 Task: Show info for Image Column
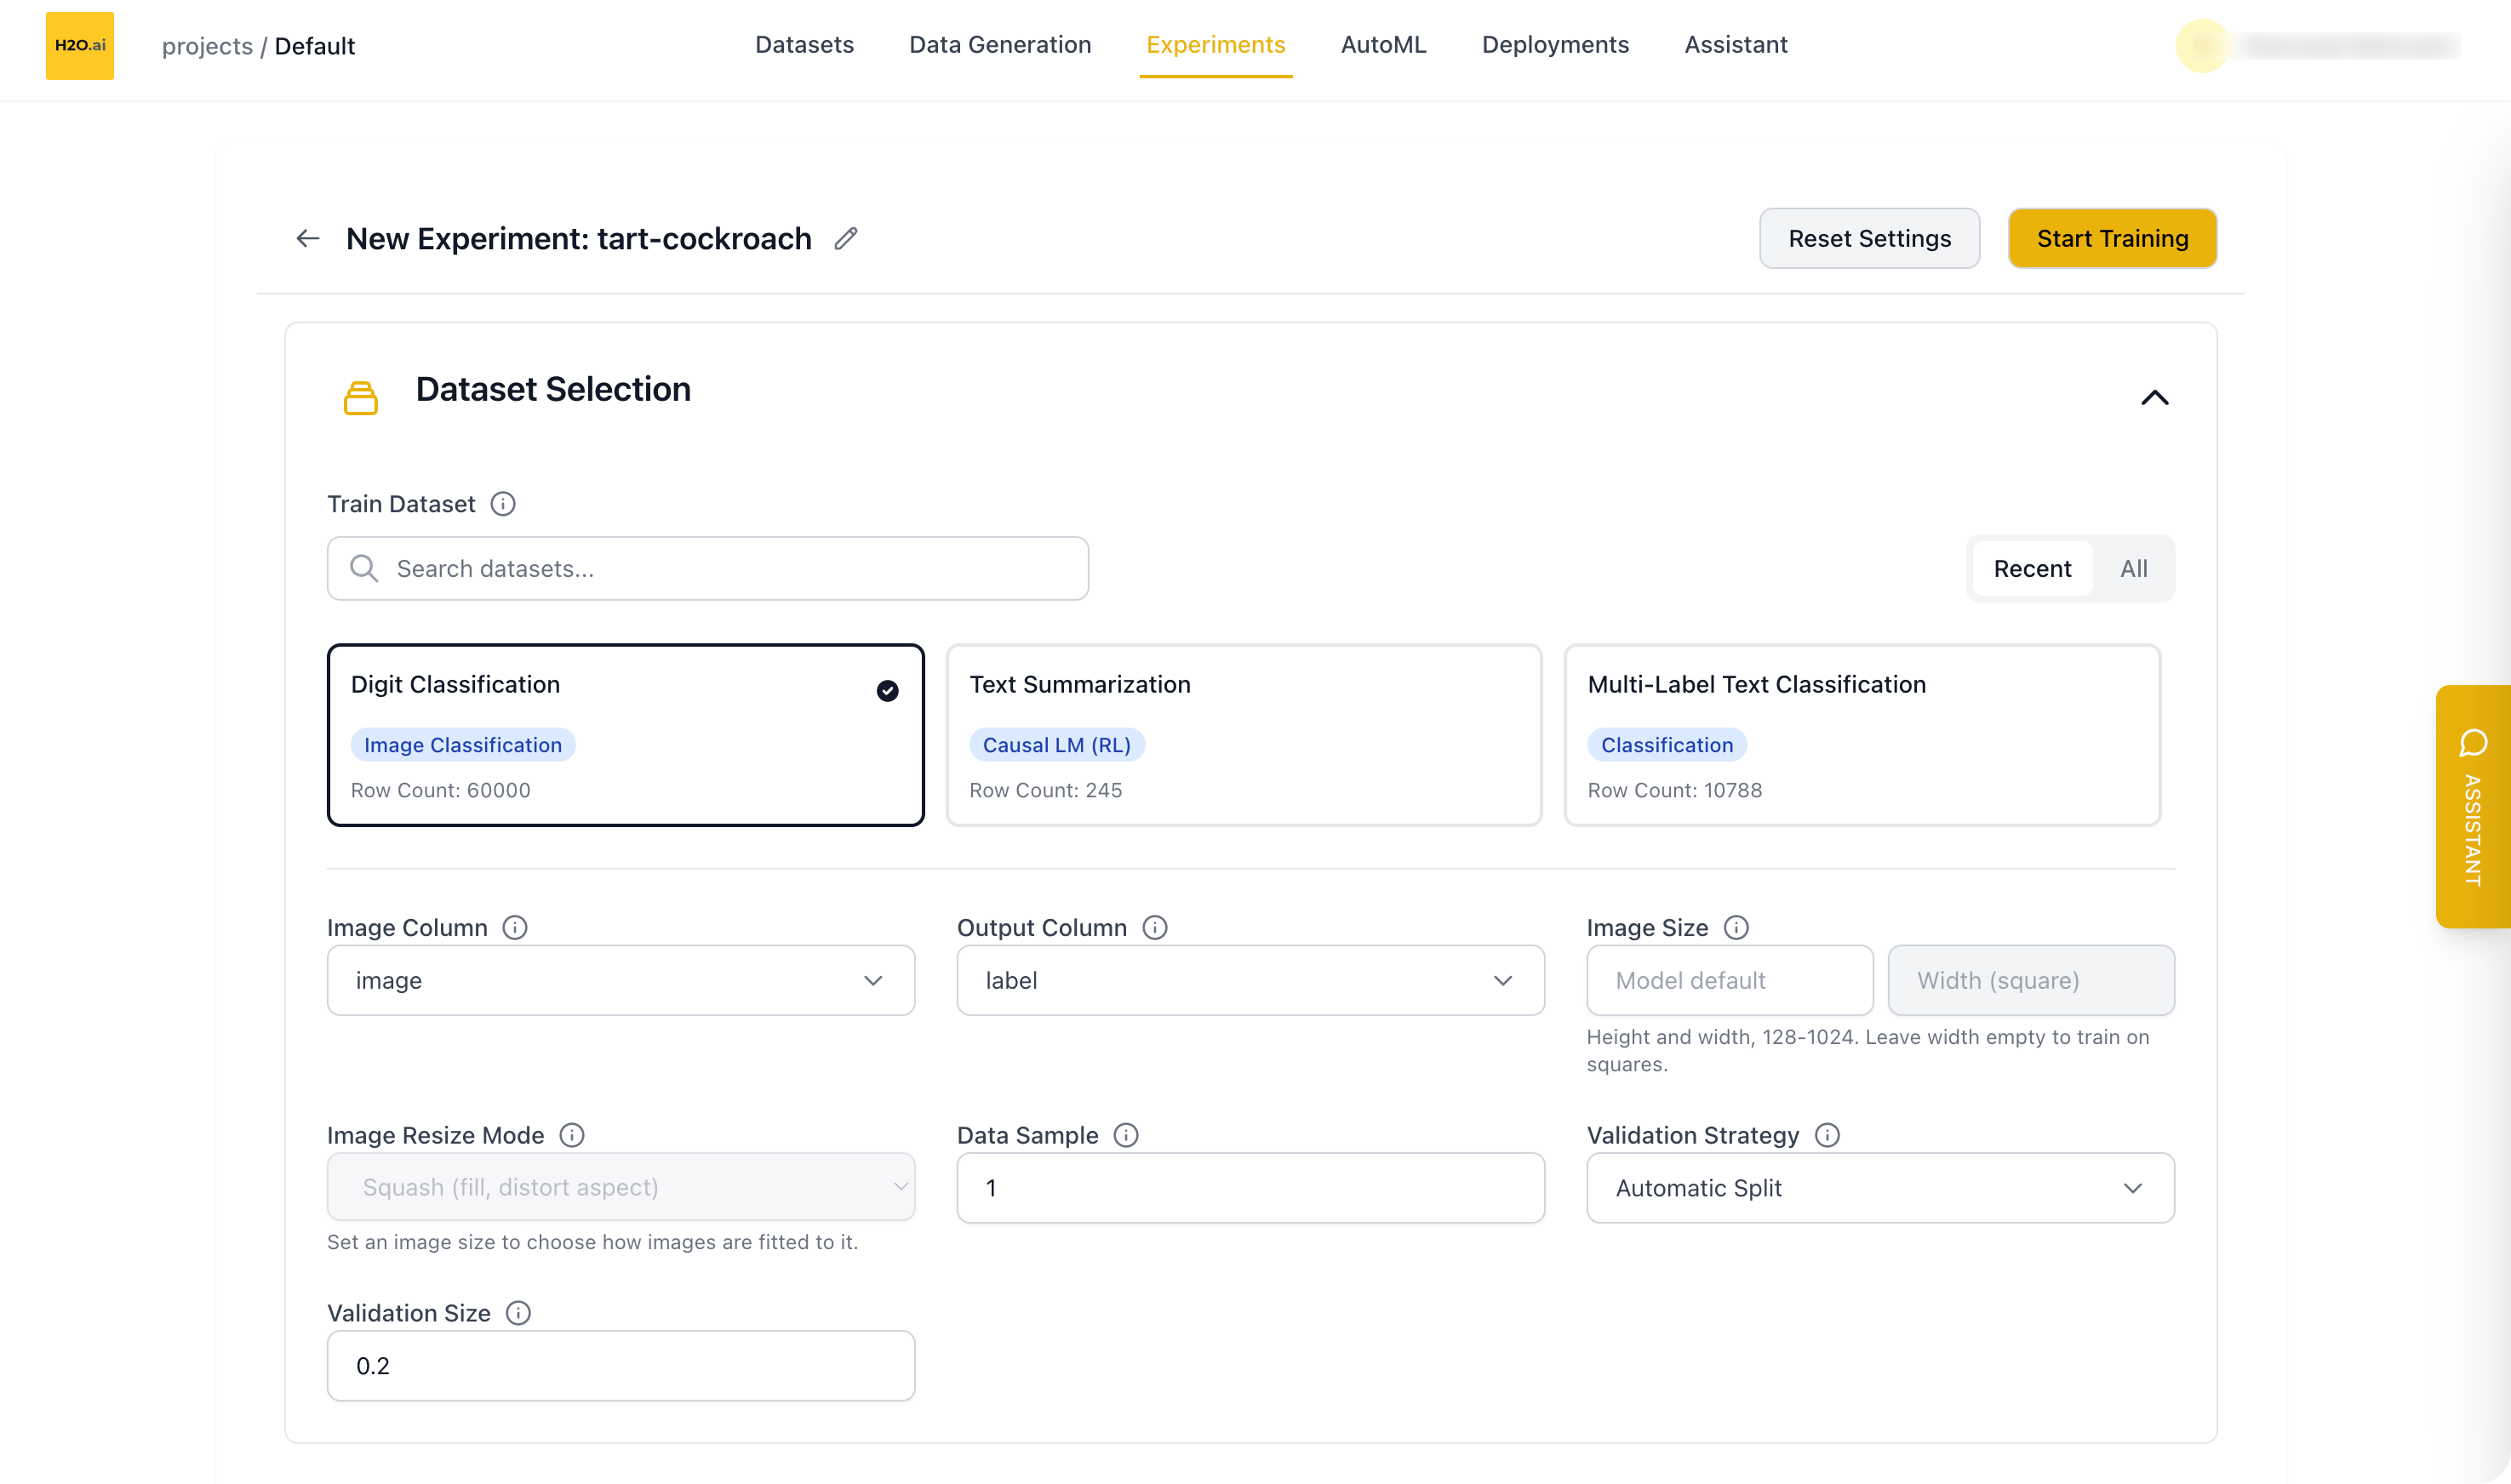[x=515, y=928]
